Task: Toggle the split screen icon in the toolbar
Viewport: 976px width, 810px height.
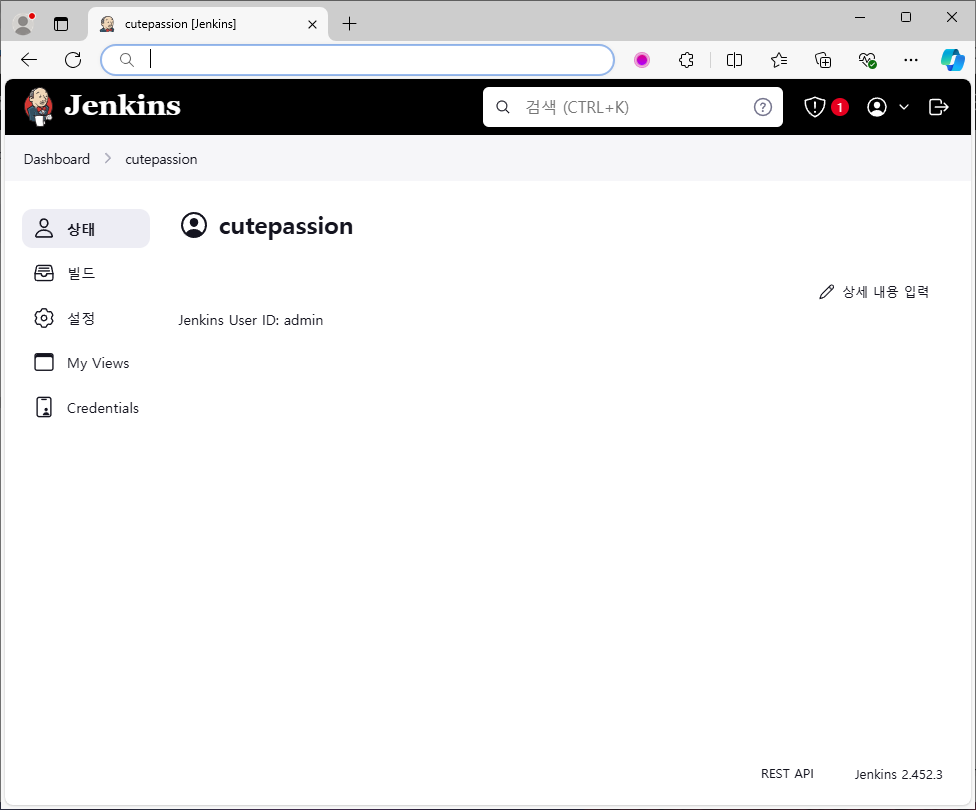Action: [x=734, y=60]
